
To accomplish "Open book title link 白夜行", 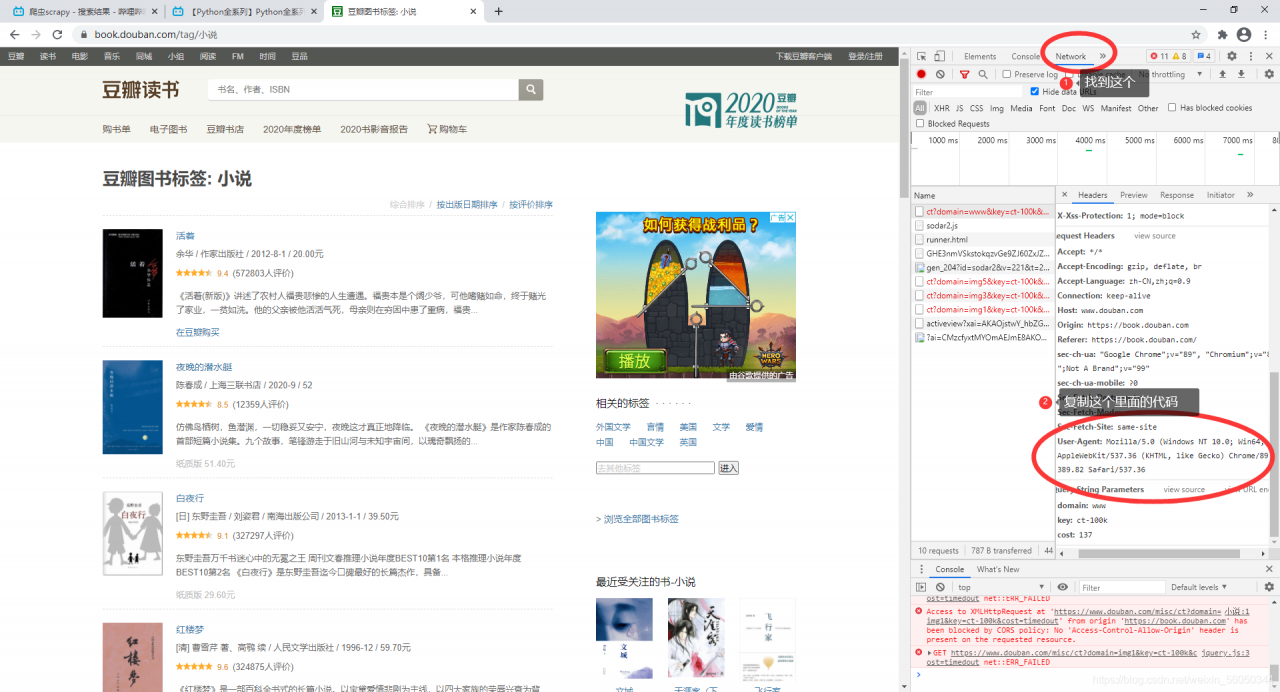I will tap(190, 498).
